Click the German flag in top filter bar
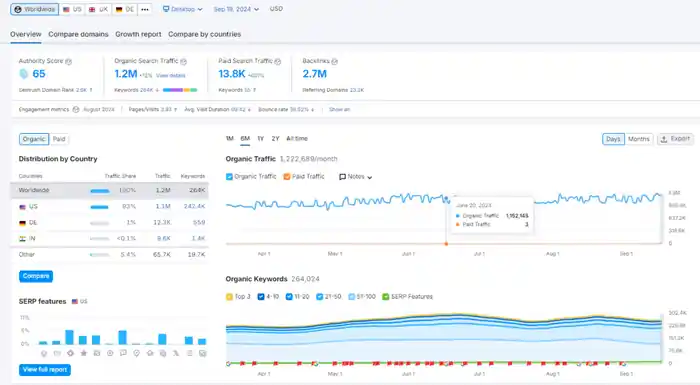Screen dimensions: 700x385 [119, 9]
